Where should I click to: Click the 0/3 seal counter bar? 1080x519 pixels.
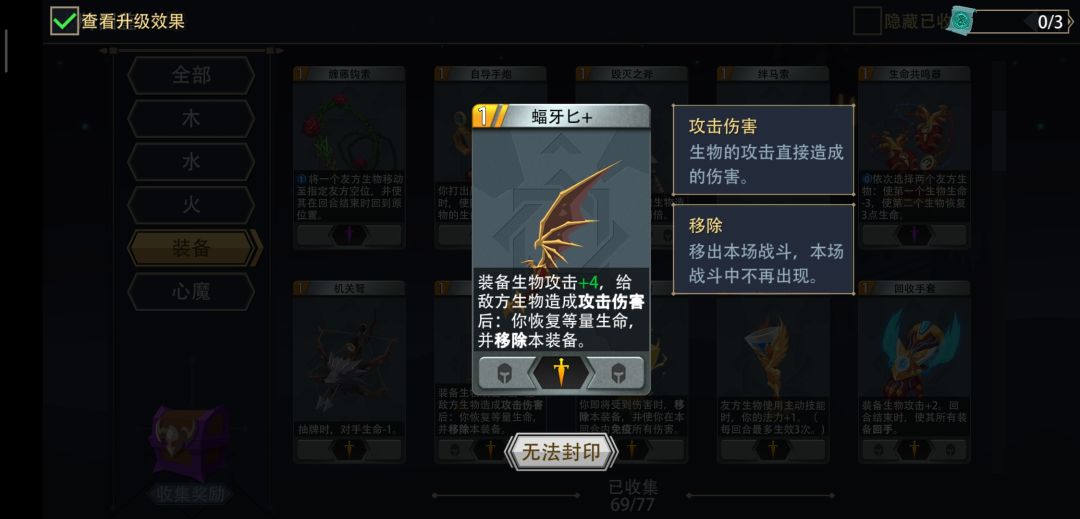point(1021,21)
